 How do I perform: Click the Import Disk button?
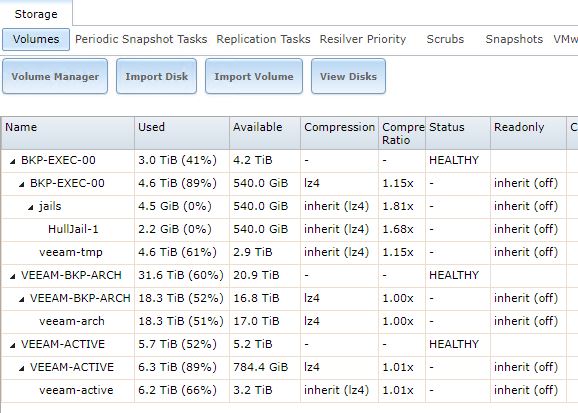point(157,76)
